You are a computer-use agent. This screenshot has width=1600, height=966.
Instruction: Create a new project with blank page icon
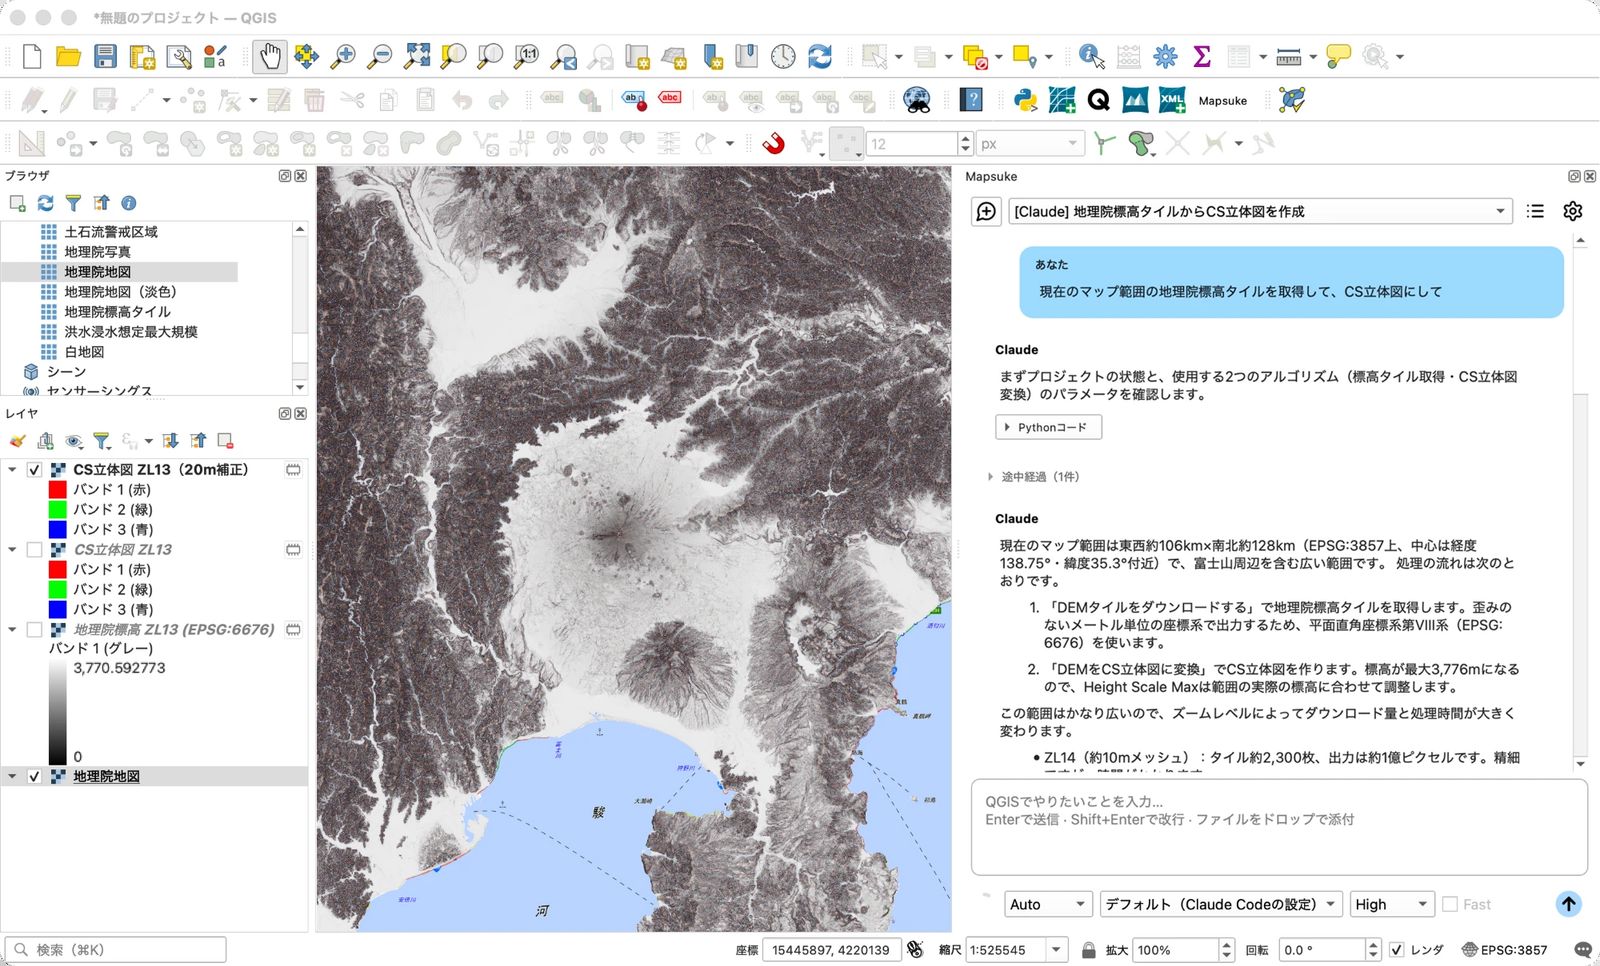[x=32, y=56]
